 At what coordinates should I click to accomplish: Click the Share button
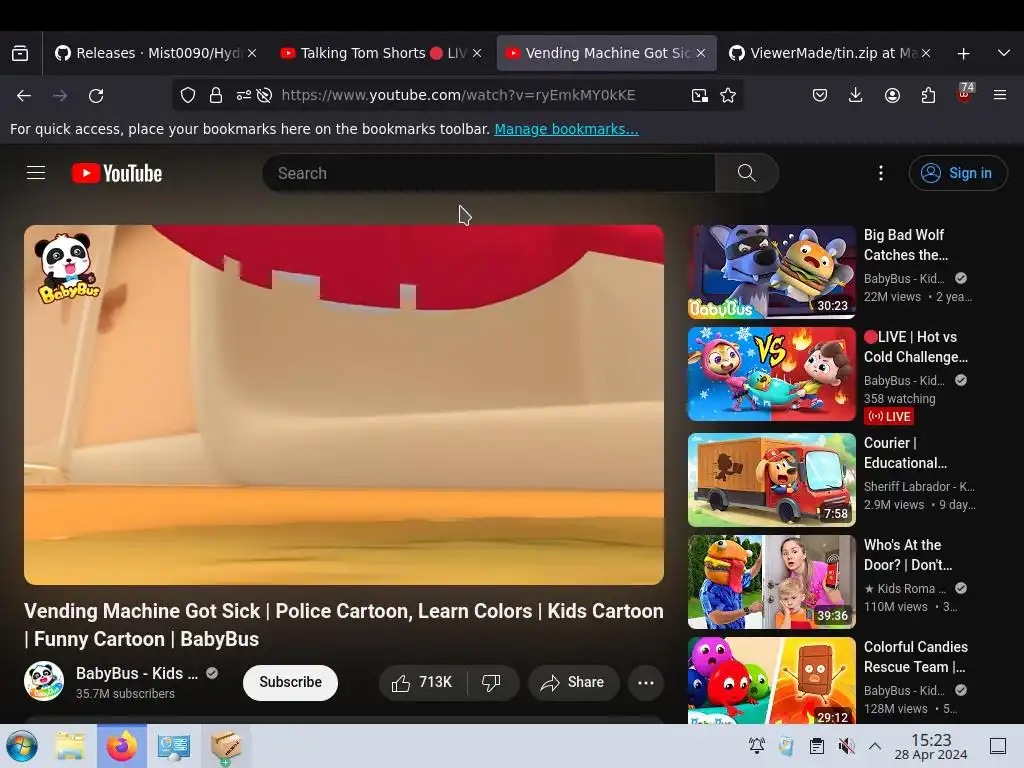tap(573, 682)
